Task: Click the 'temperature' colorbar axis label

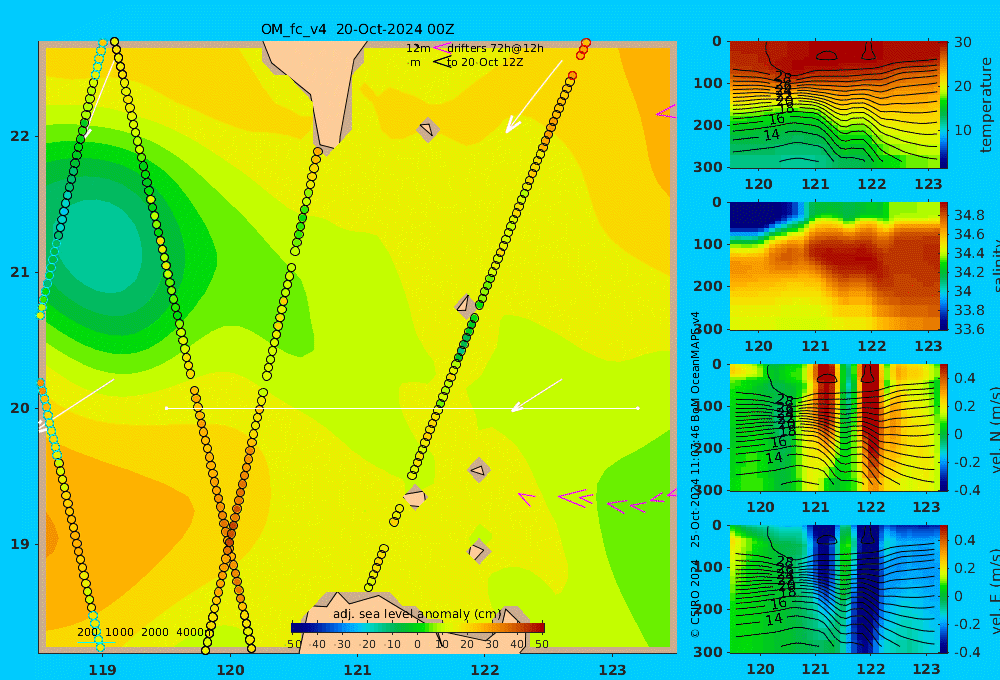Action: click(x=986, y=105)
